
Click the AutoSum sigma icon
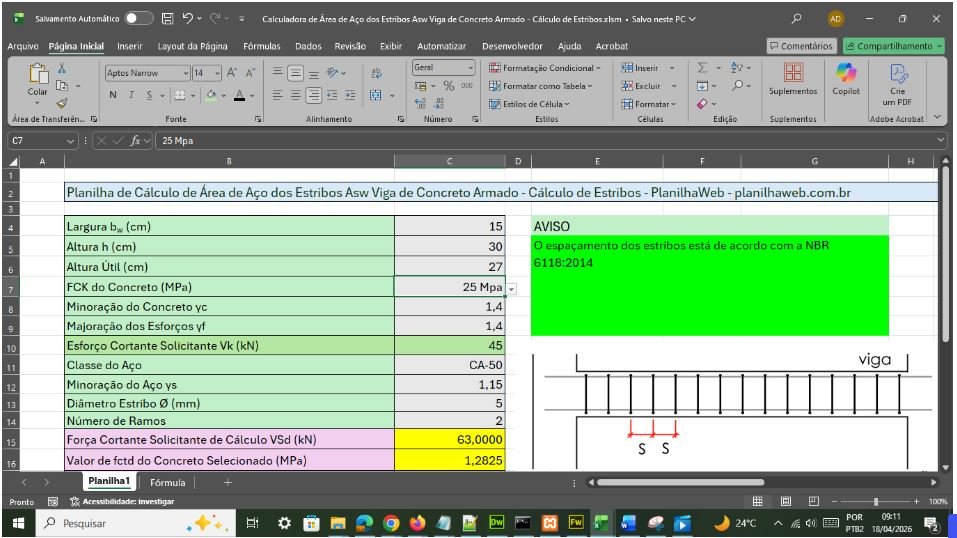(703, 68)
